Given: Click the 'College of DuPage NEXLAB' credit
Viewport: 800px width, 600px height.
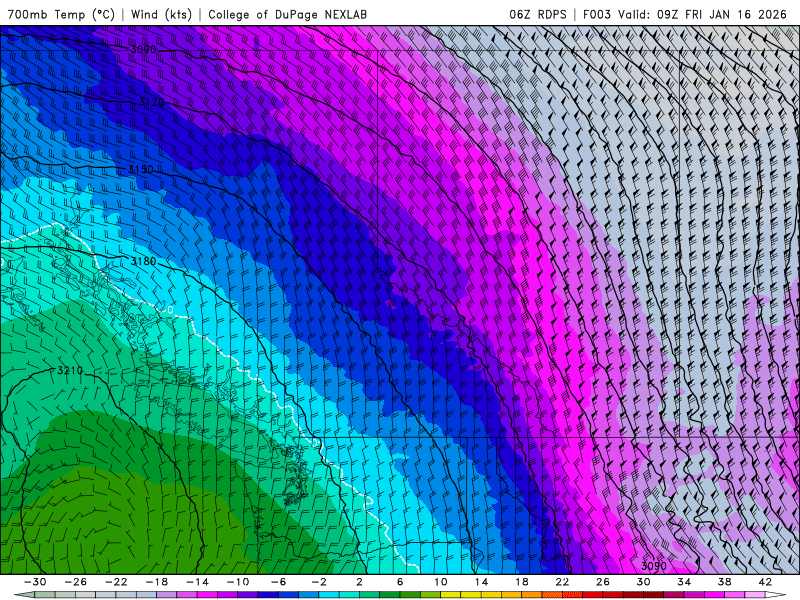Looking at the screenshot, I should click(x=287, y=14).
